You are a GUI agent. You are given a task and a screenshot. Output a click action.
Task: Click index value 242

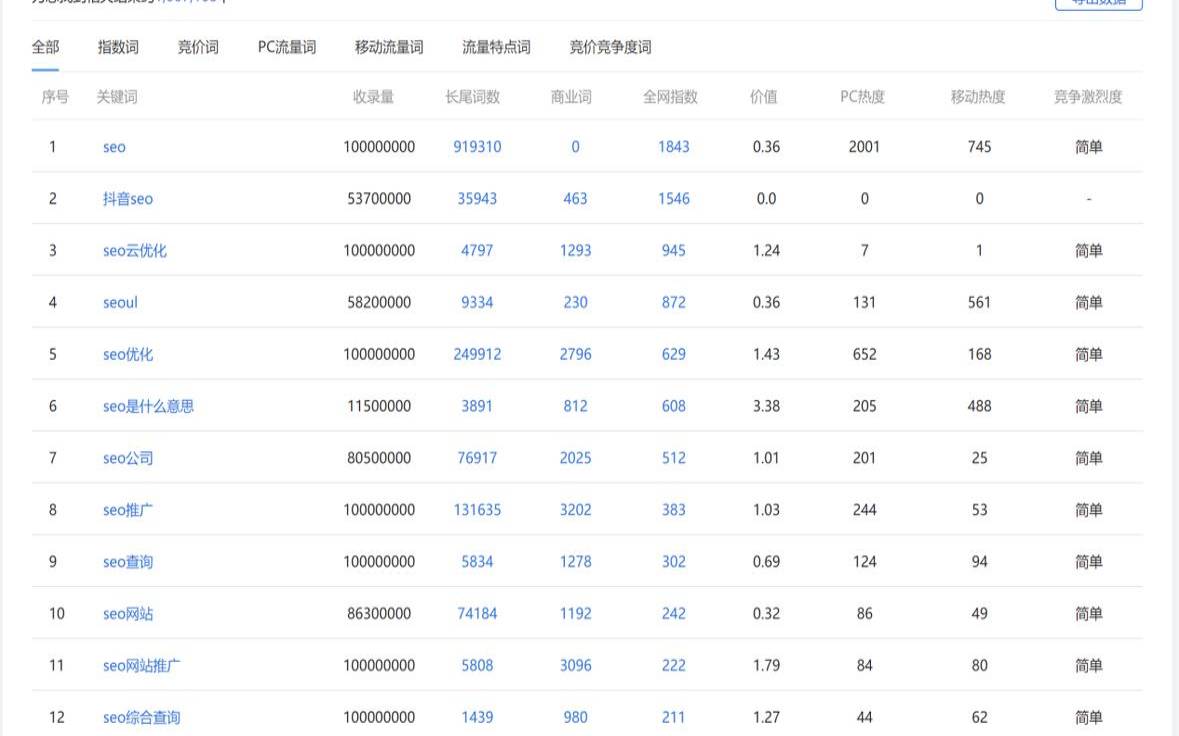(x=674, y=614)
